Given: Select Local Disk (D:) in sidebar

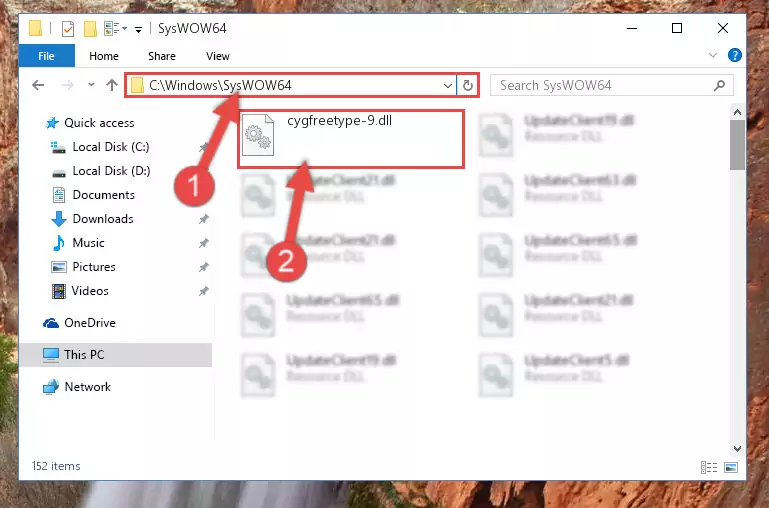Looking at the screenshot, I should click(111, 171).
